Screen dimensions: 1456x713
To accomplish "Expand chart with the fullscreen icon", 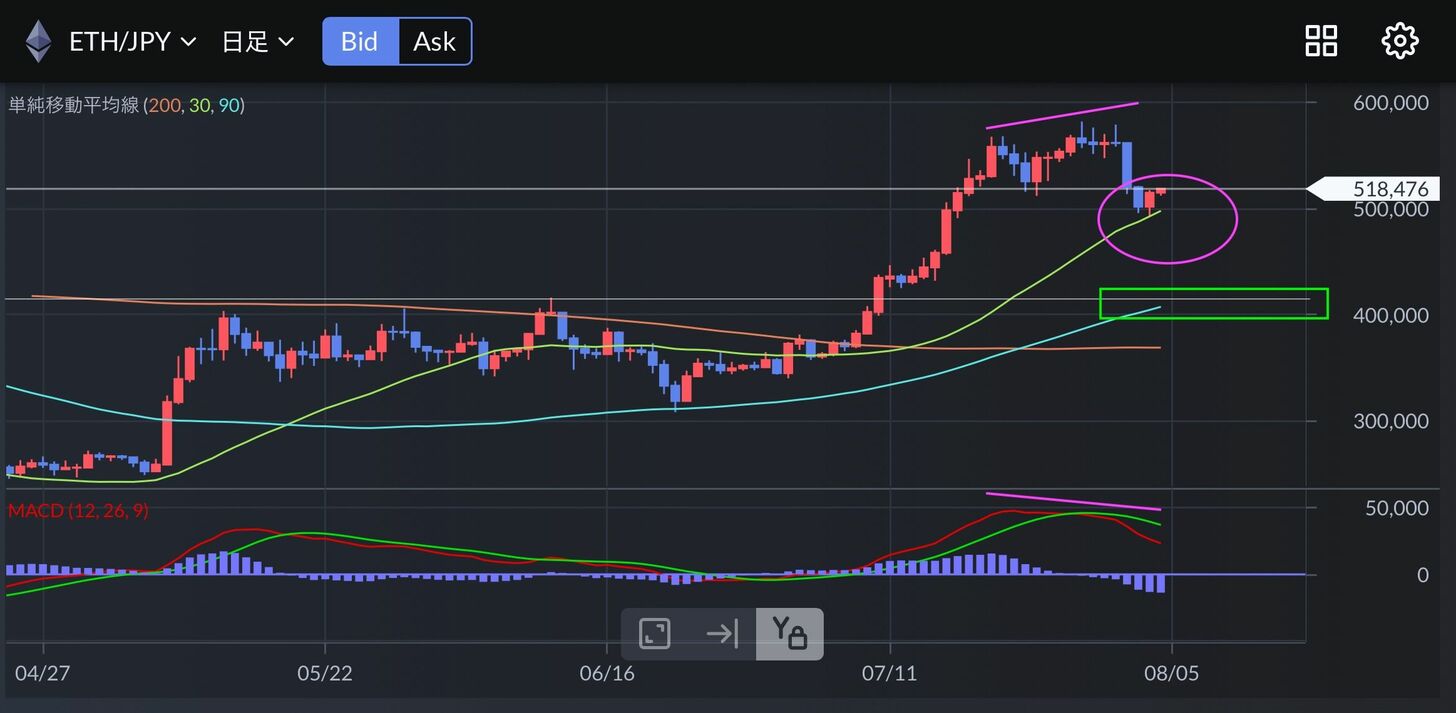I will 655,634.
